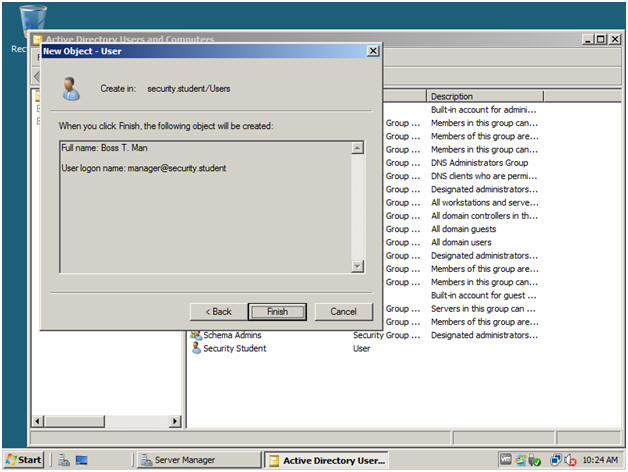Click the muted volume tray icon
Viewport: 628px width, 472px height.
(x=570, y=460)
